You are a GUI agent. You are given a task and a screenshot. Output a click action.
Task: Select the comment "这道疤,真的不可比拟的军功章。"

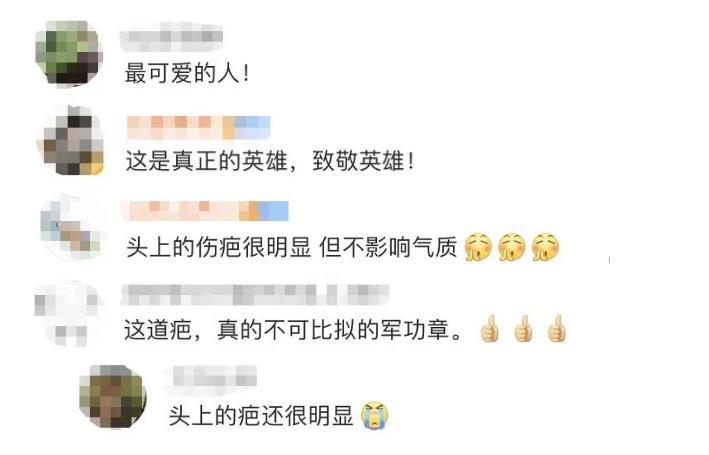[x=294, y=329]
